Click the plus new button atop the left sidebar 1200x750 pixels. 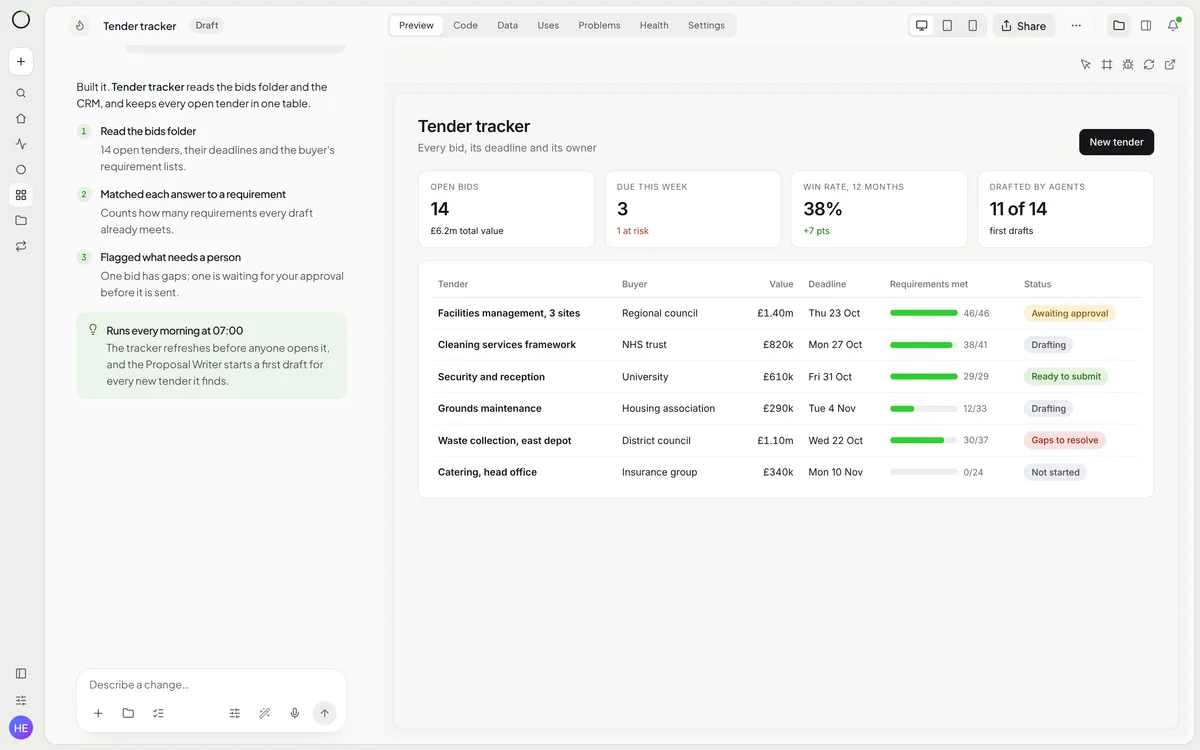pyautogui.click(x=21, y=61)
